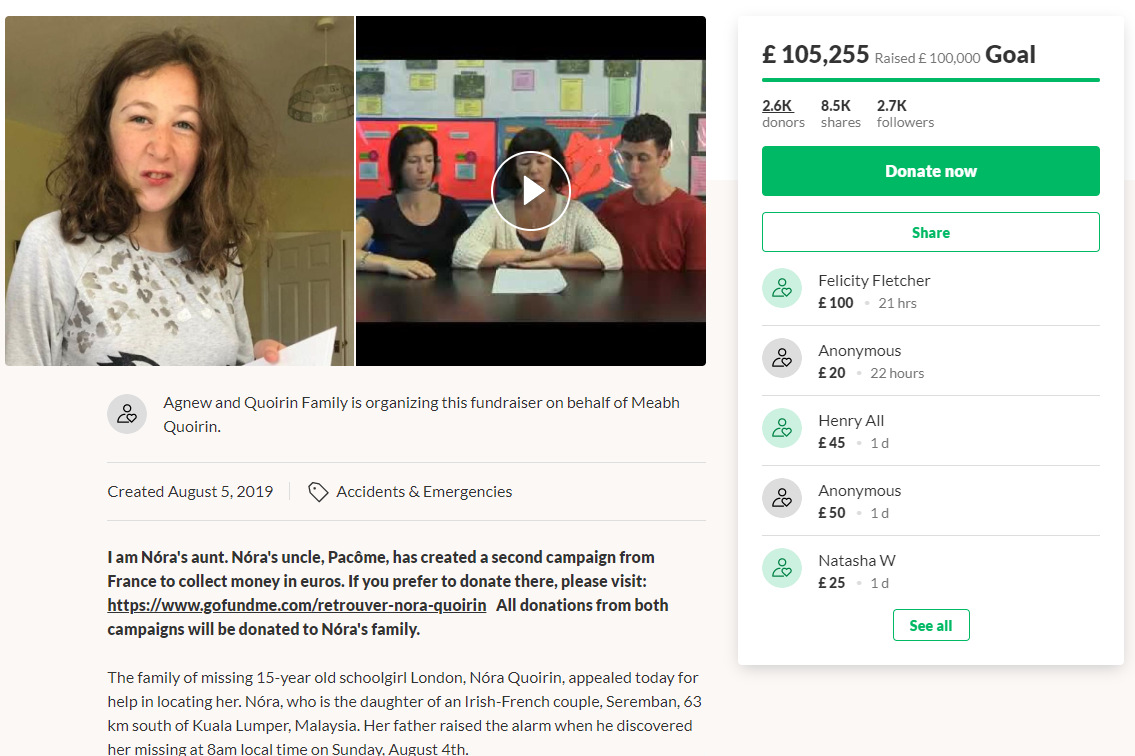Click the Felicity Fletcher donor name
Viewport: 1135px width, 756px height.
[x=874, y=280]
